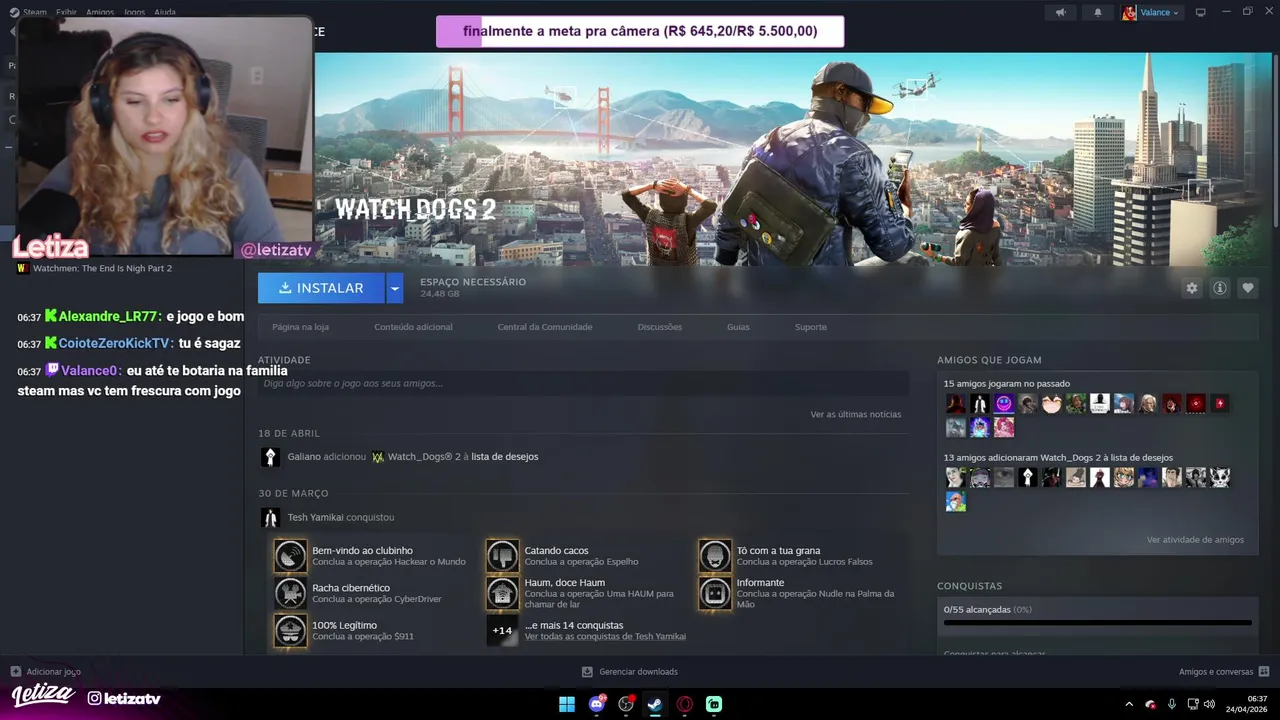Open the +14 more achievements tile

pos(502,630)
